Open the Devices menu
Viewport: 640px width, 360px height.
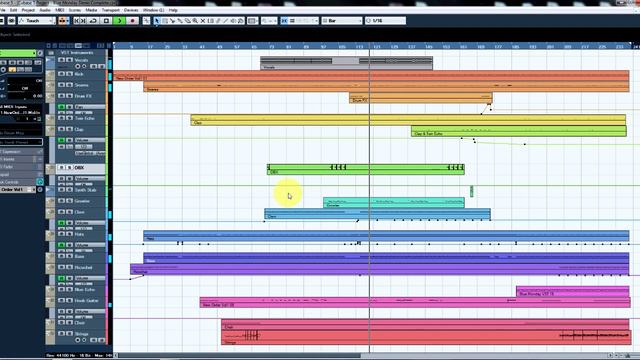pyautogui.click(x=131, y=10)
